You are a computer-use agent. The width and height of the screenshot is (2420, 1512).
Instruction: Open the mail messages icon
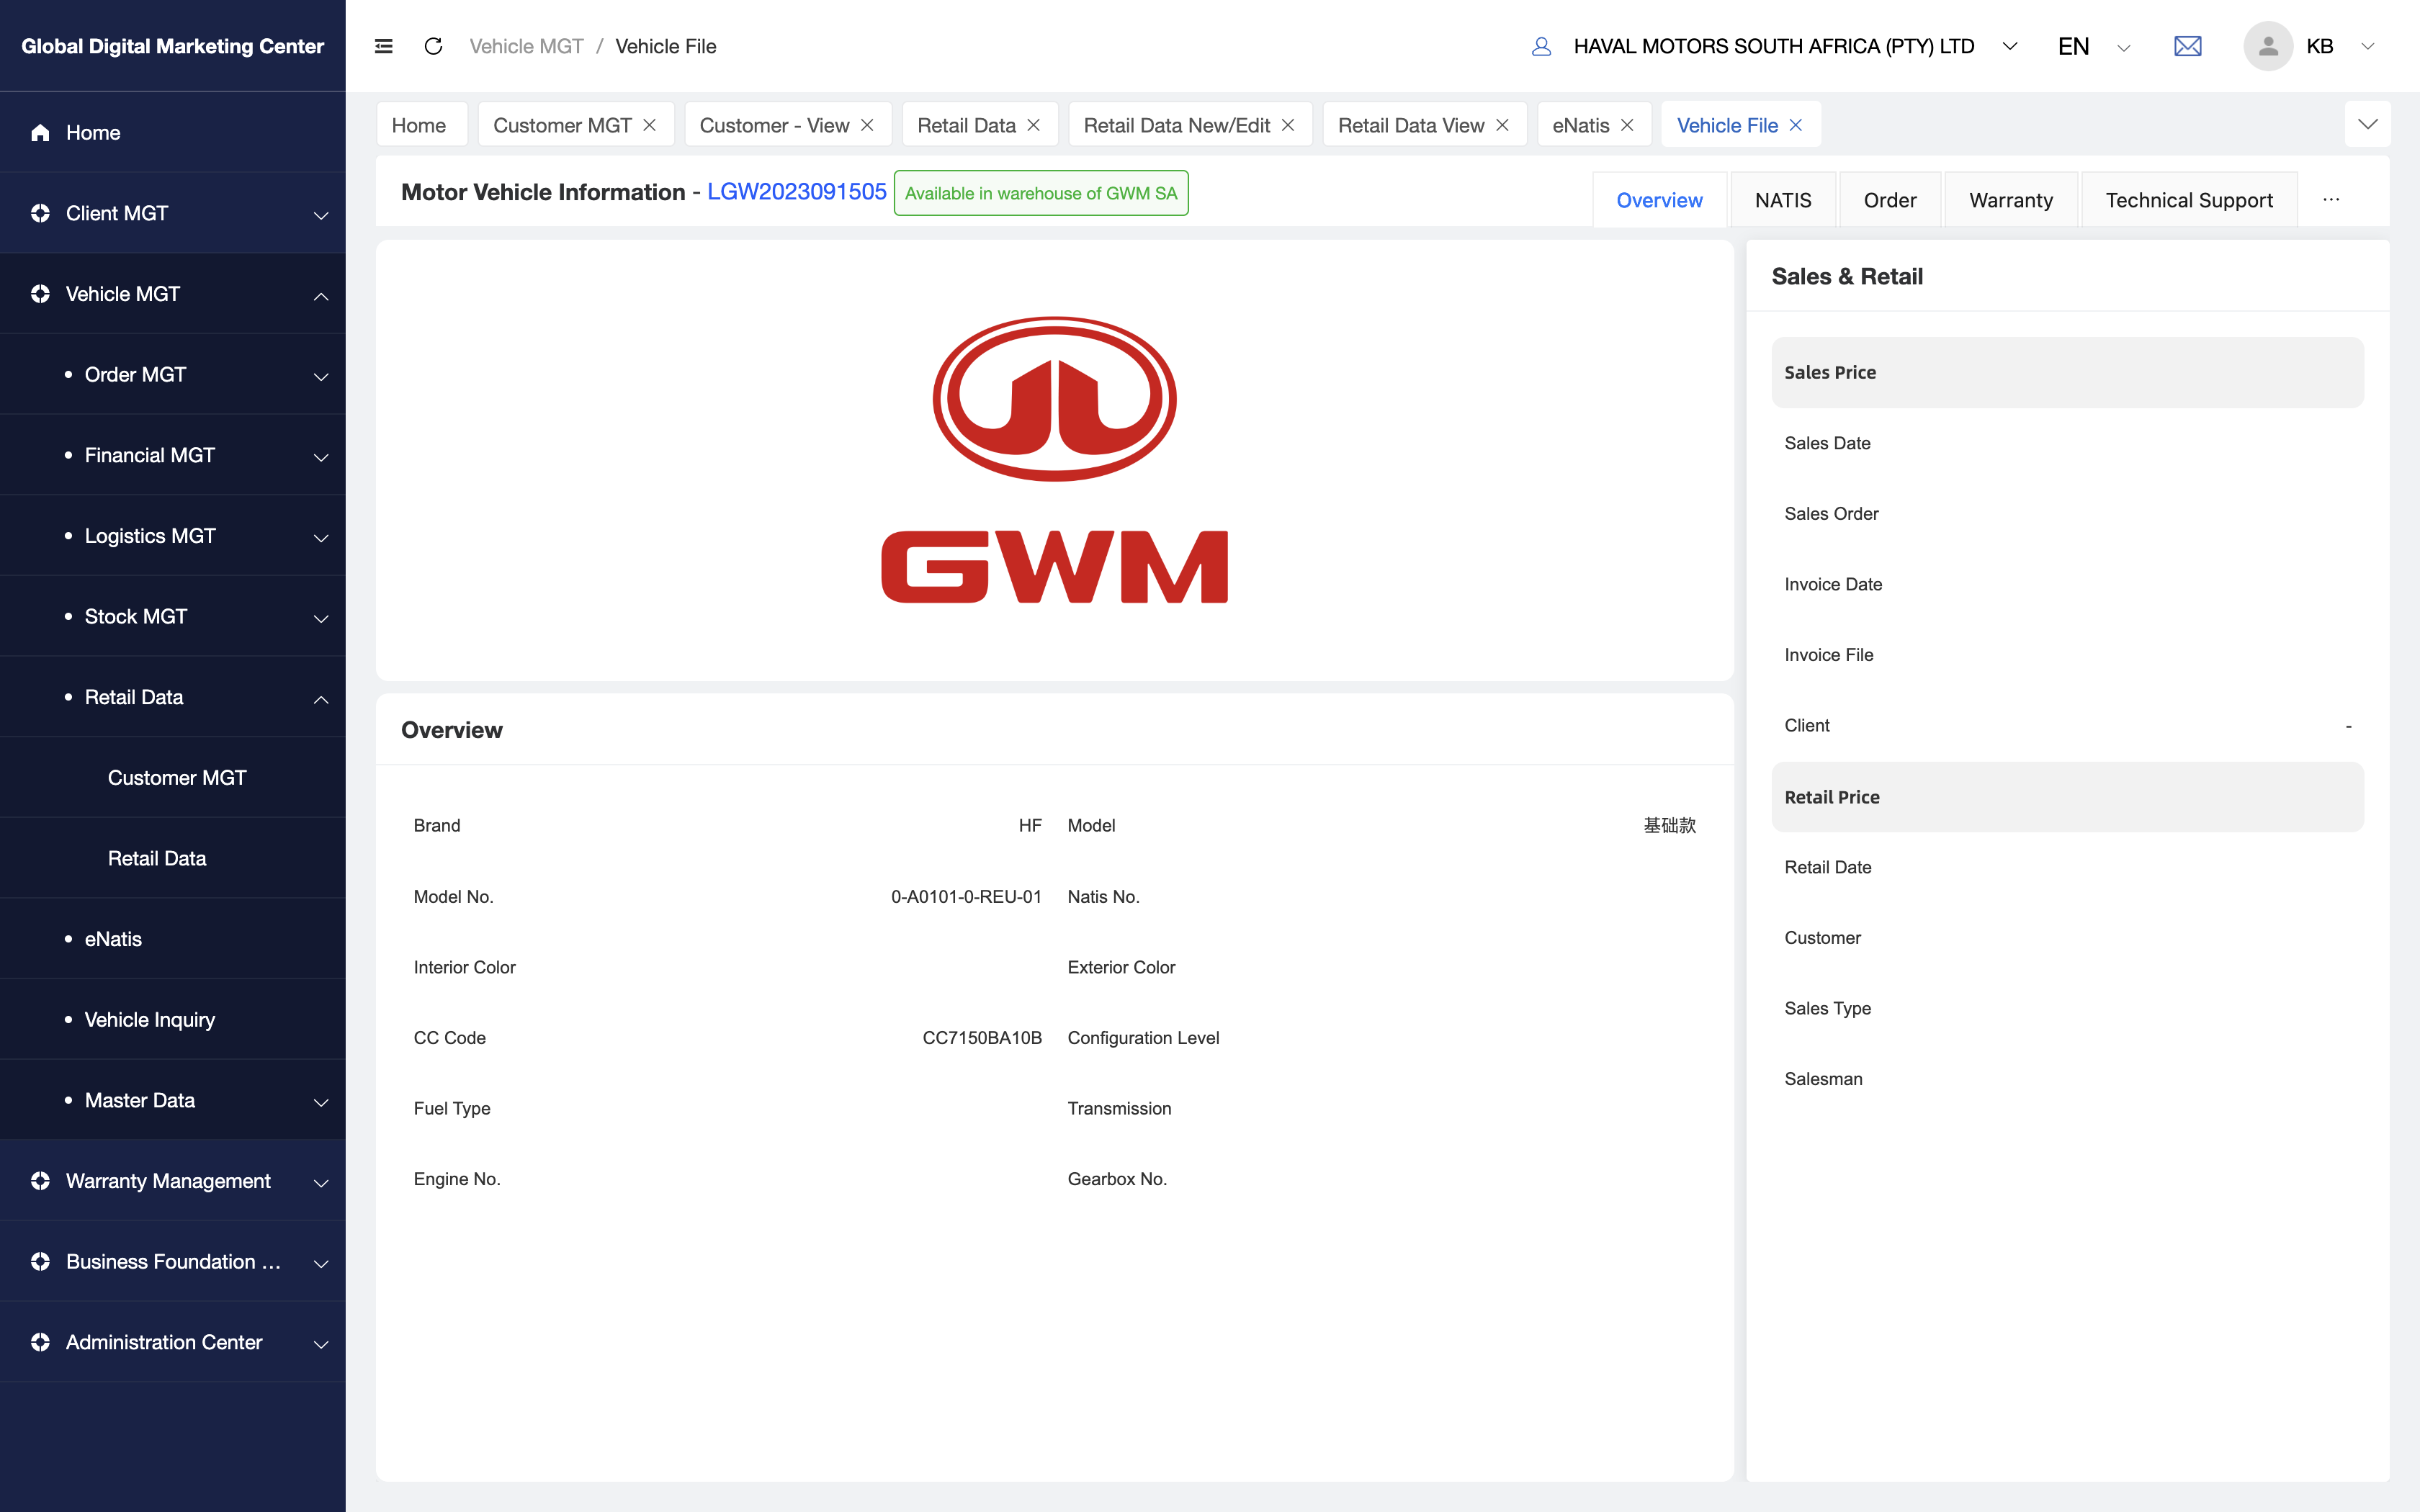tap(2187, 46)
